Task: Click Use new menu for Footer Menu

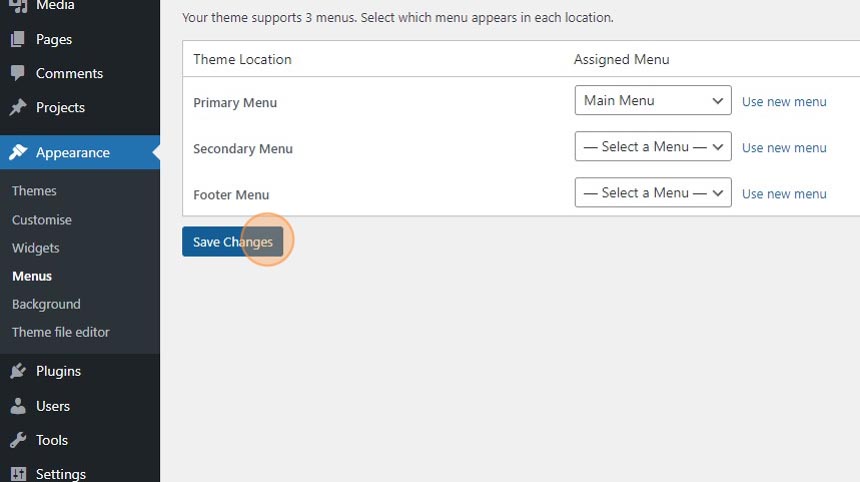Action: [784, 194]
